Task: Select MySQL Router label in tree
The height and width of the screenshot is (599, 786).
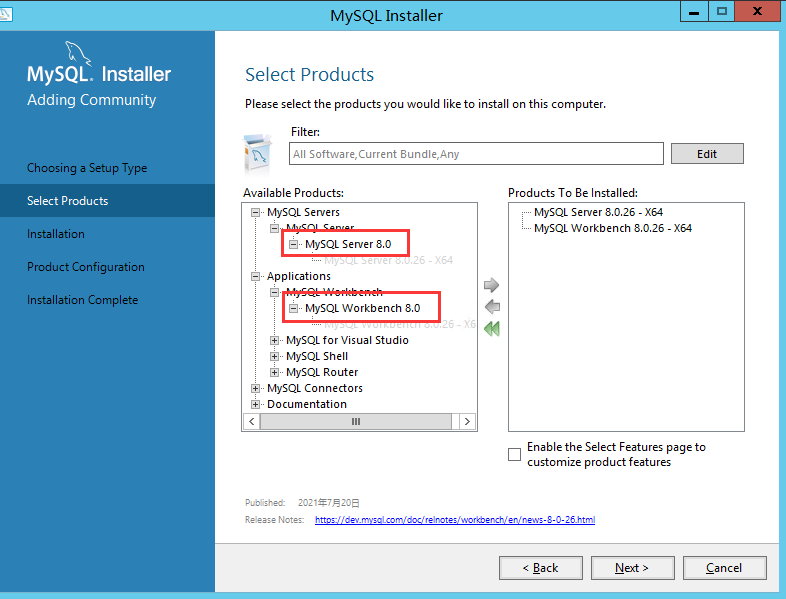Action: tap(322, 372)
